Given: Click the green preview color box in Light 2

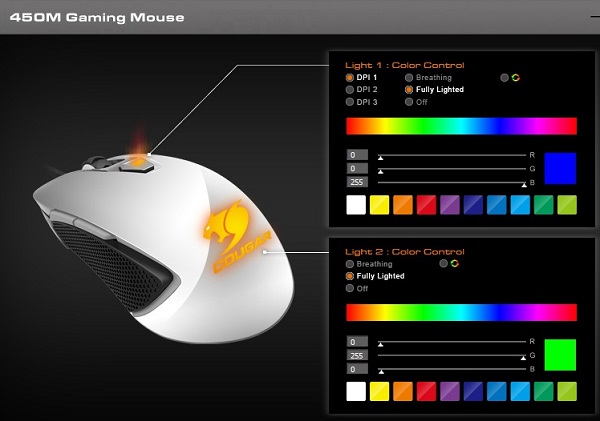Looking at the screenshot, I should tap(560, 355).
